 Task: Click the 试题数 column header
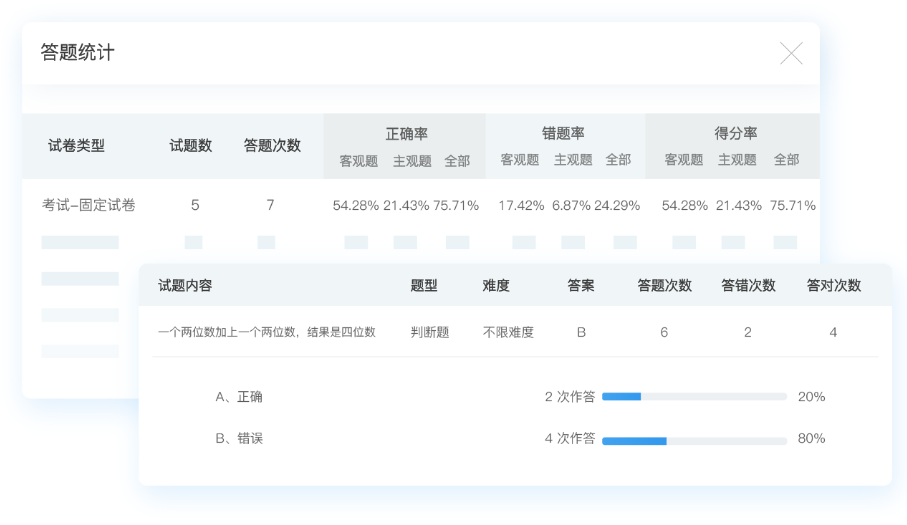pos(190,145)
